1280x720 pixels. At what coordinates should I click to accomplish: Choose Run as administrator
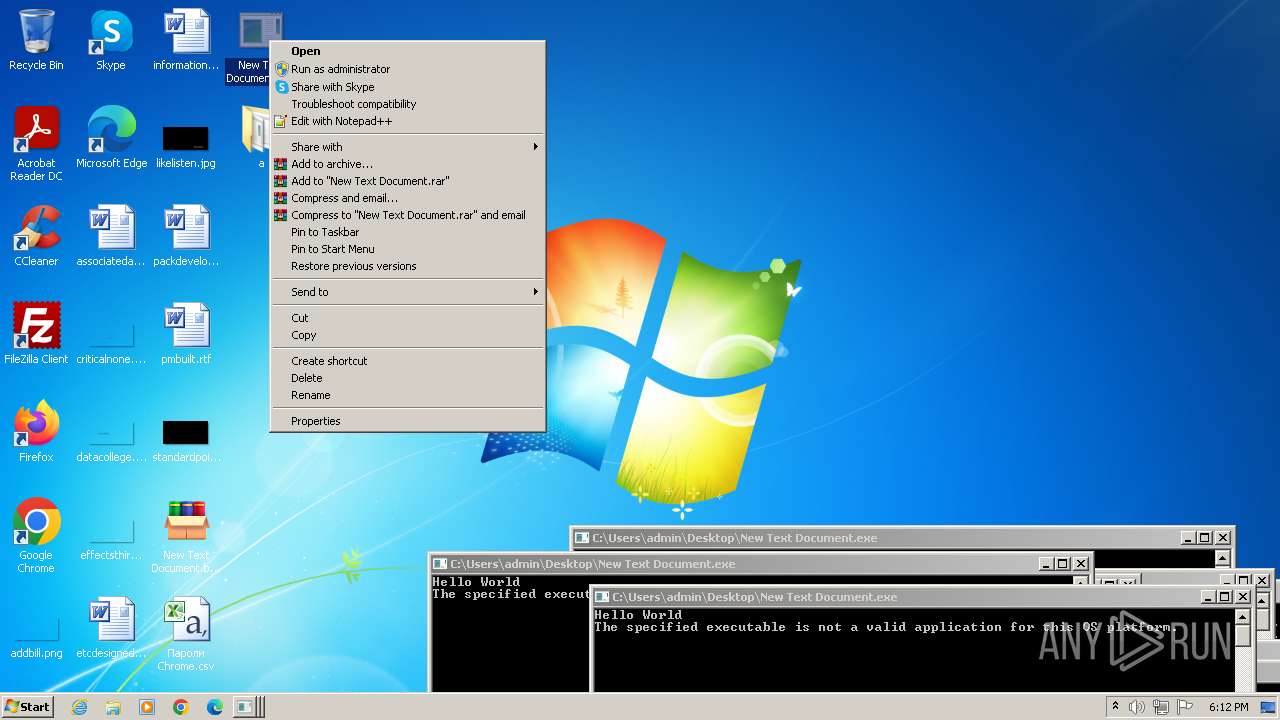[x=408, y=69]
